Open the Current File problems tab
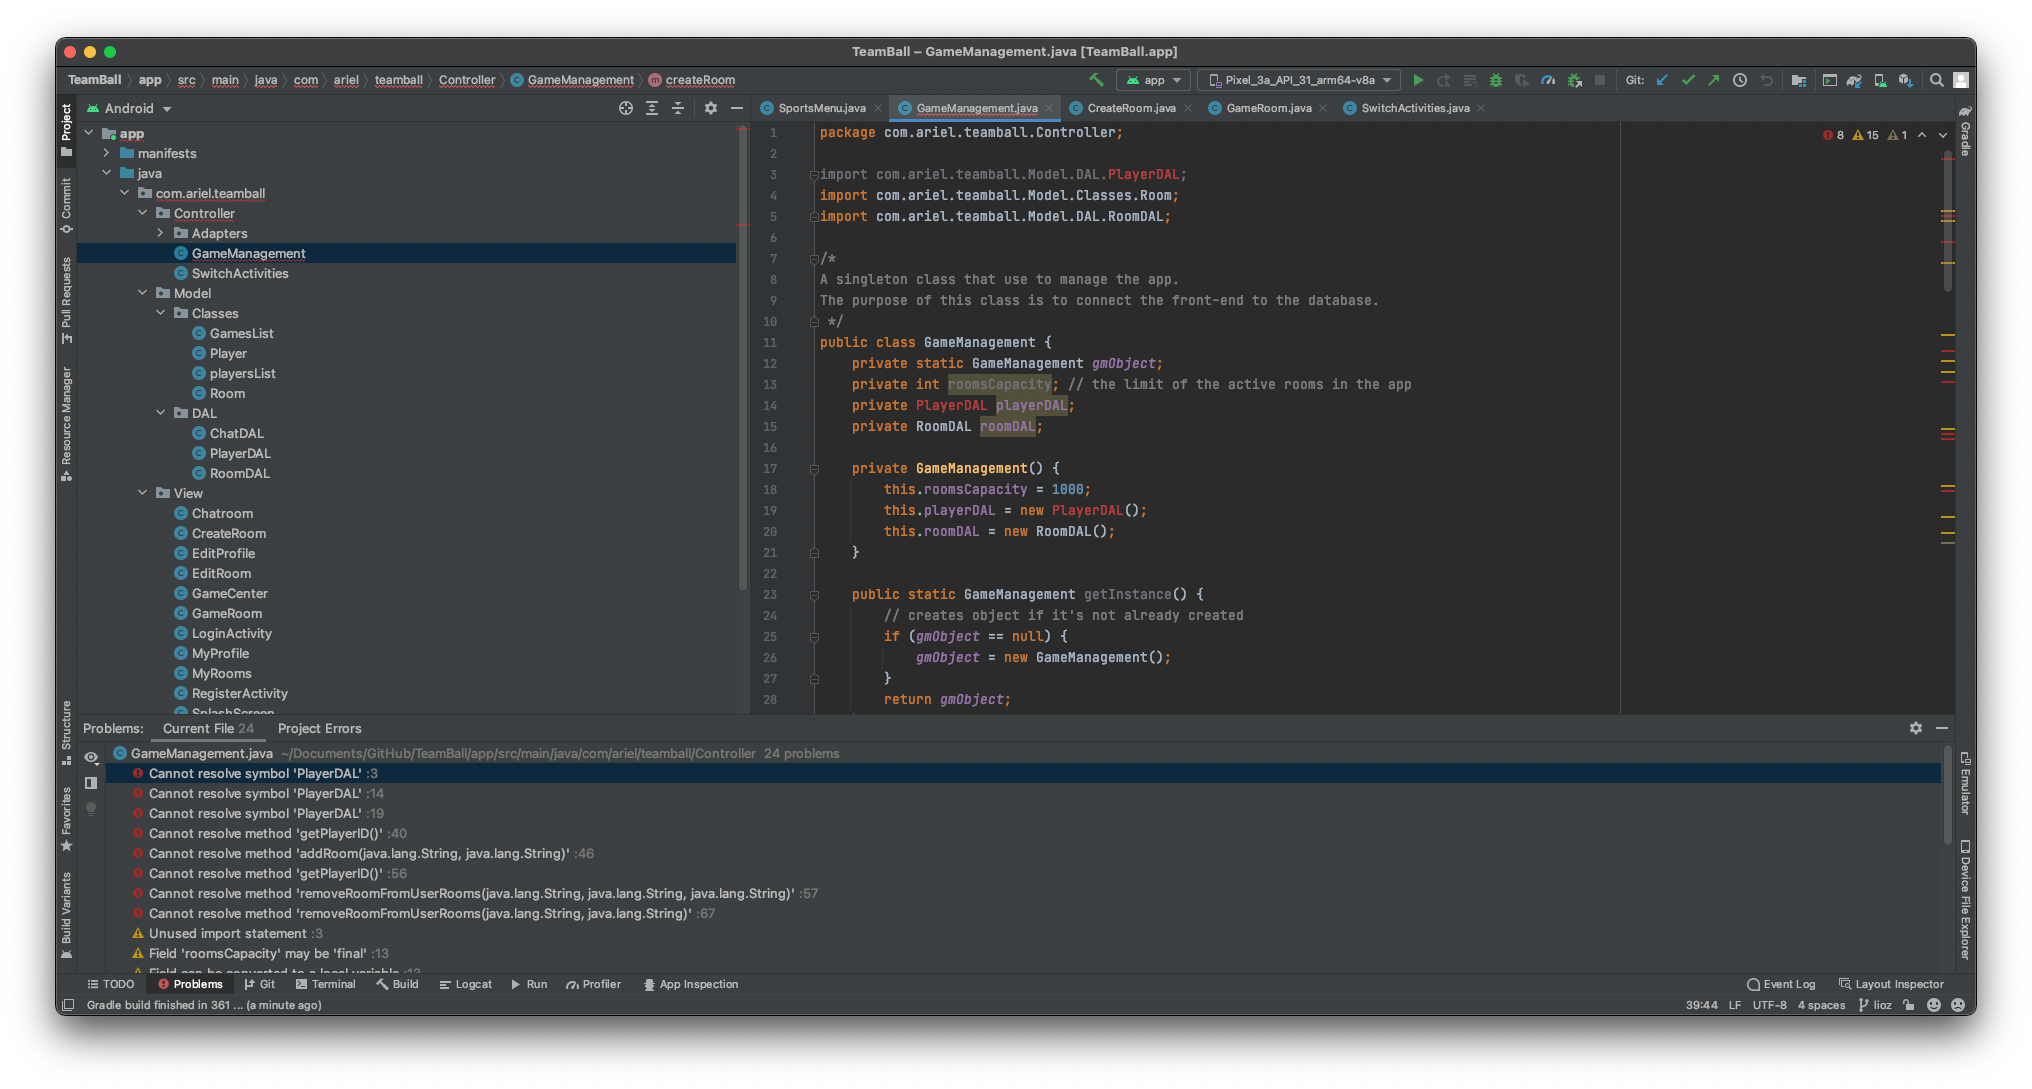Viewport: 2032px width, 1089px height. click(208, 728)
